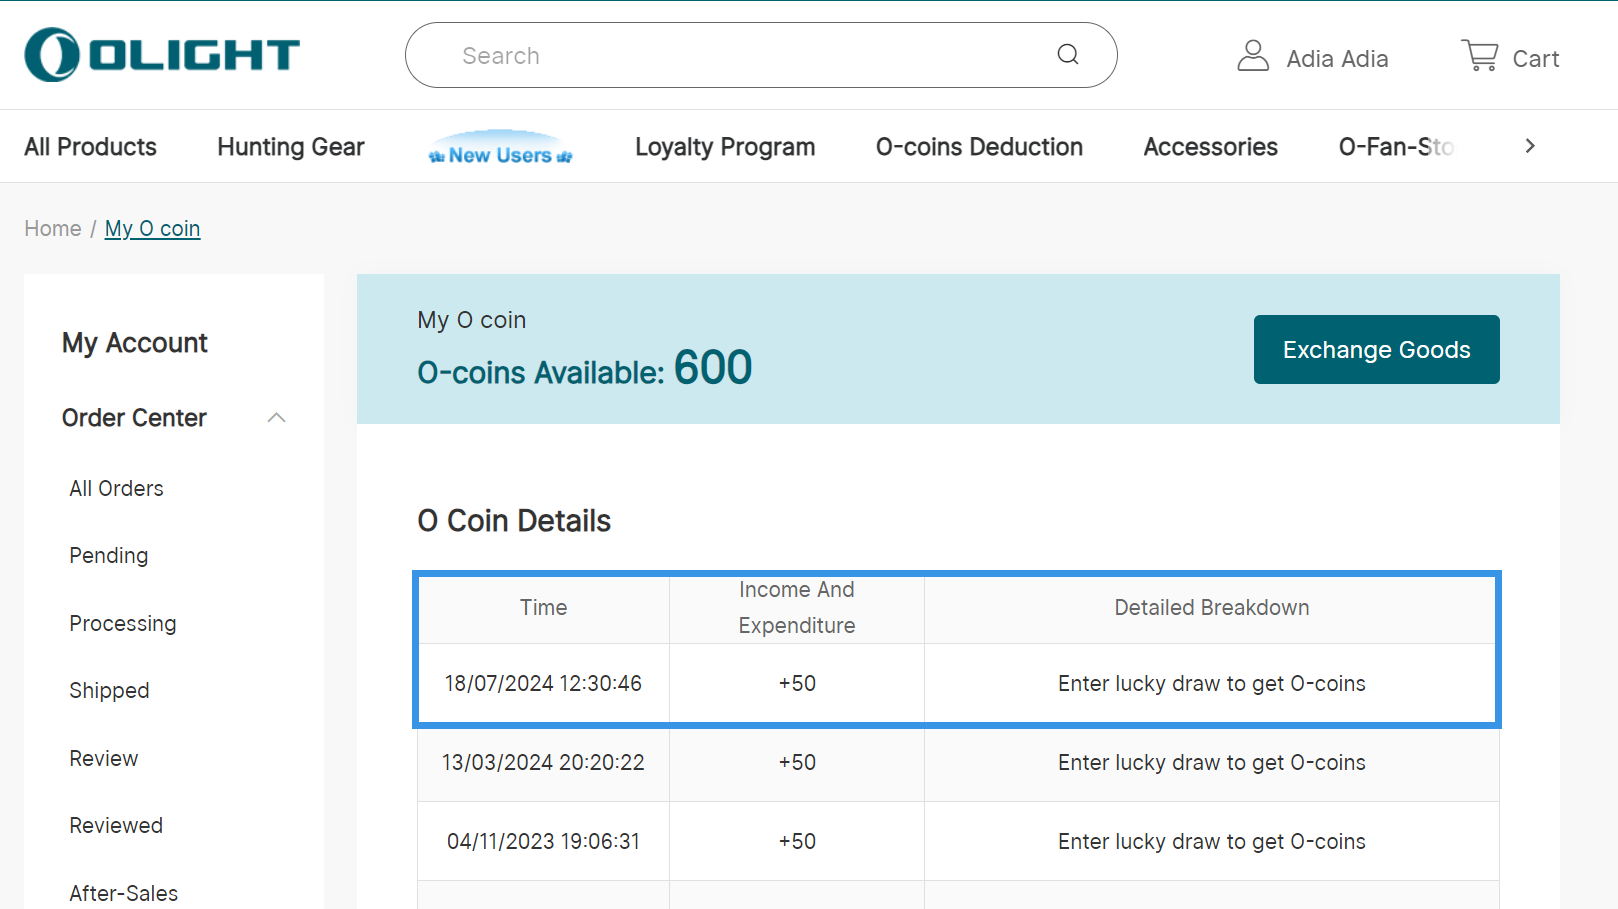Go to Home via breadcrumb
The width and height of the screenshot is (1618, 909).
53,229
